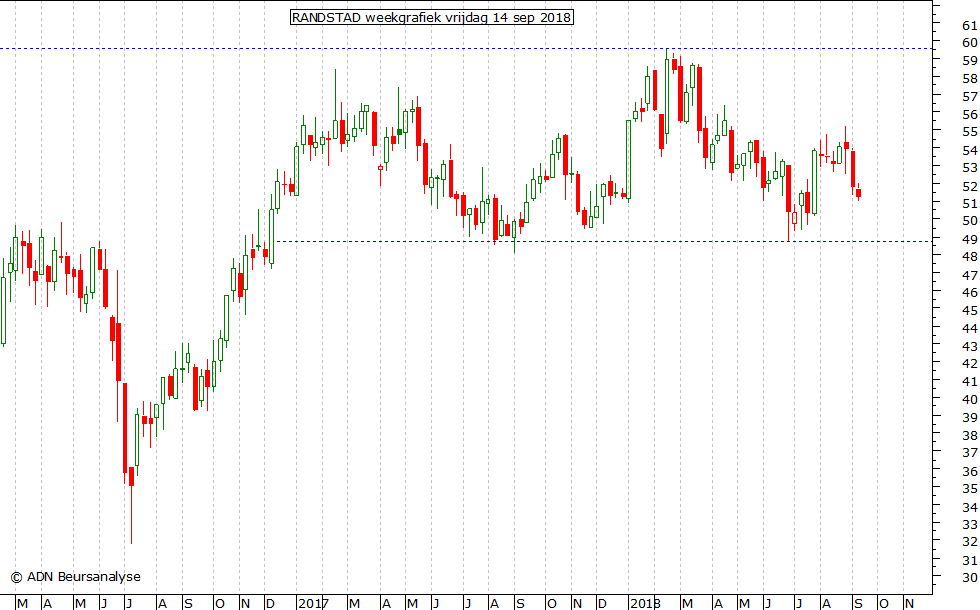Pick the 50 price level label
980x610 pixels.
tap(969, 221)
